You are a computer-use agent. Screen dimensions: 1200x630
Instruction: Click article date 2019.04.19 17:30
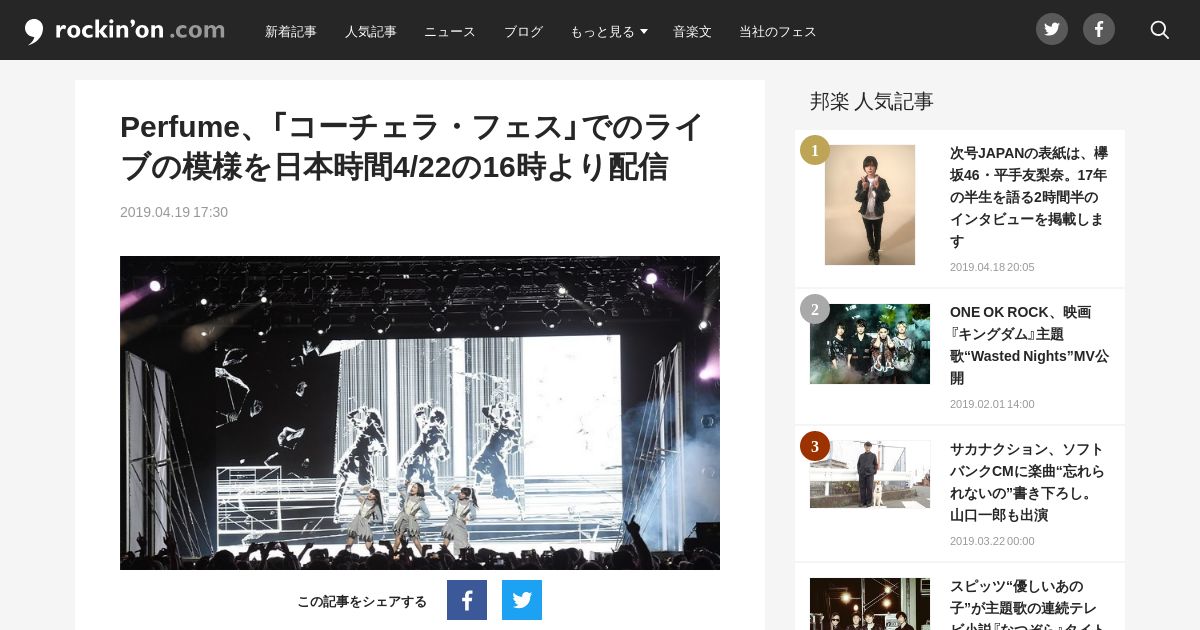click(174, 212)
